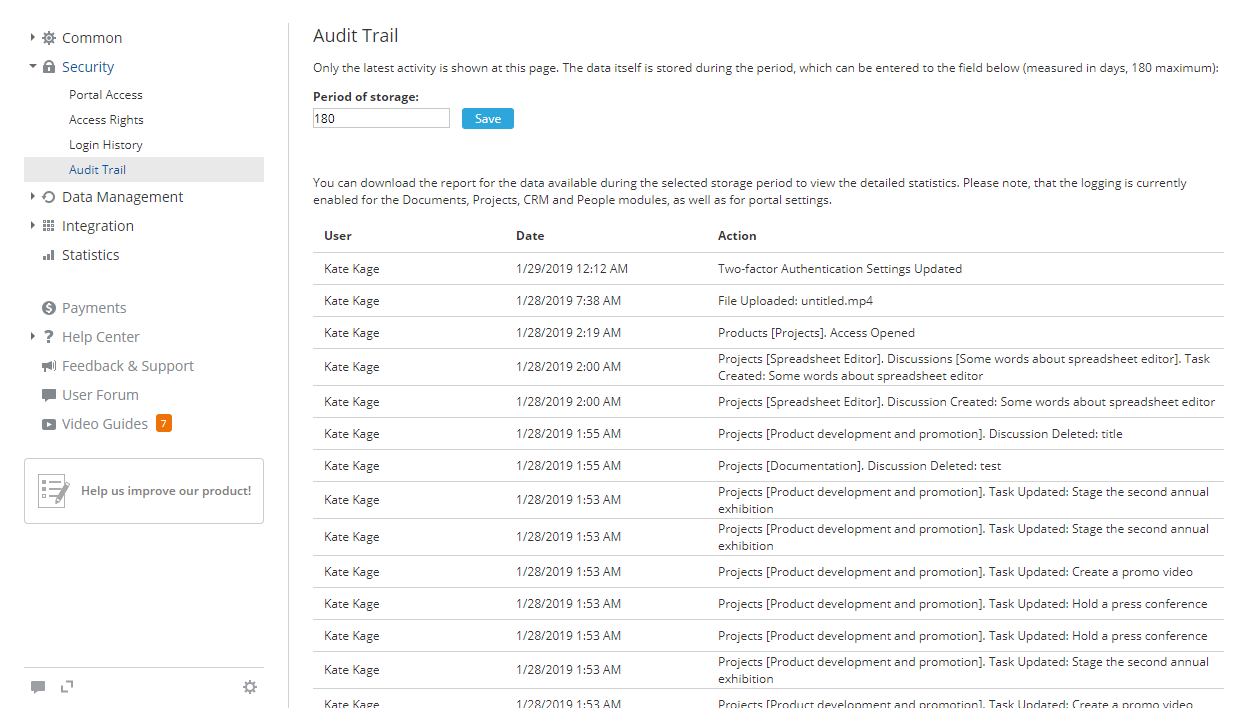
Task: Expand the Data Management section
Action: (x=30, y=197)
